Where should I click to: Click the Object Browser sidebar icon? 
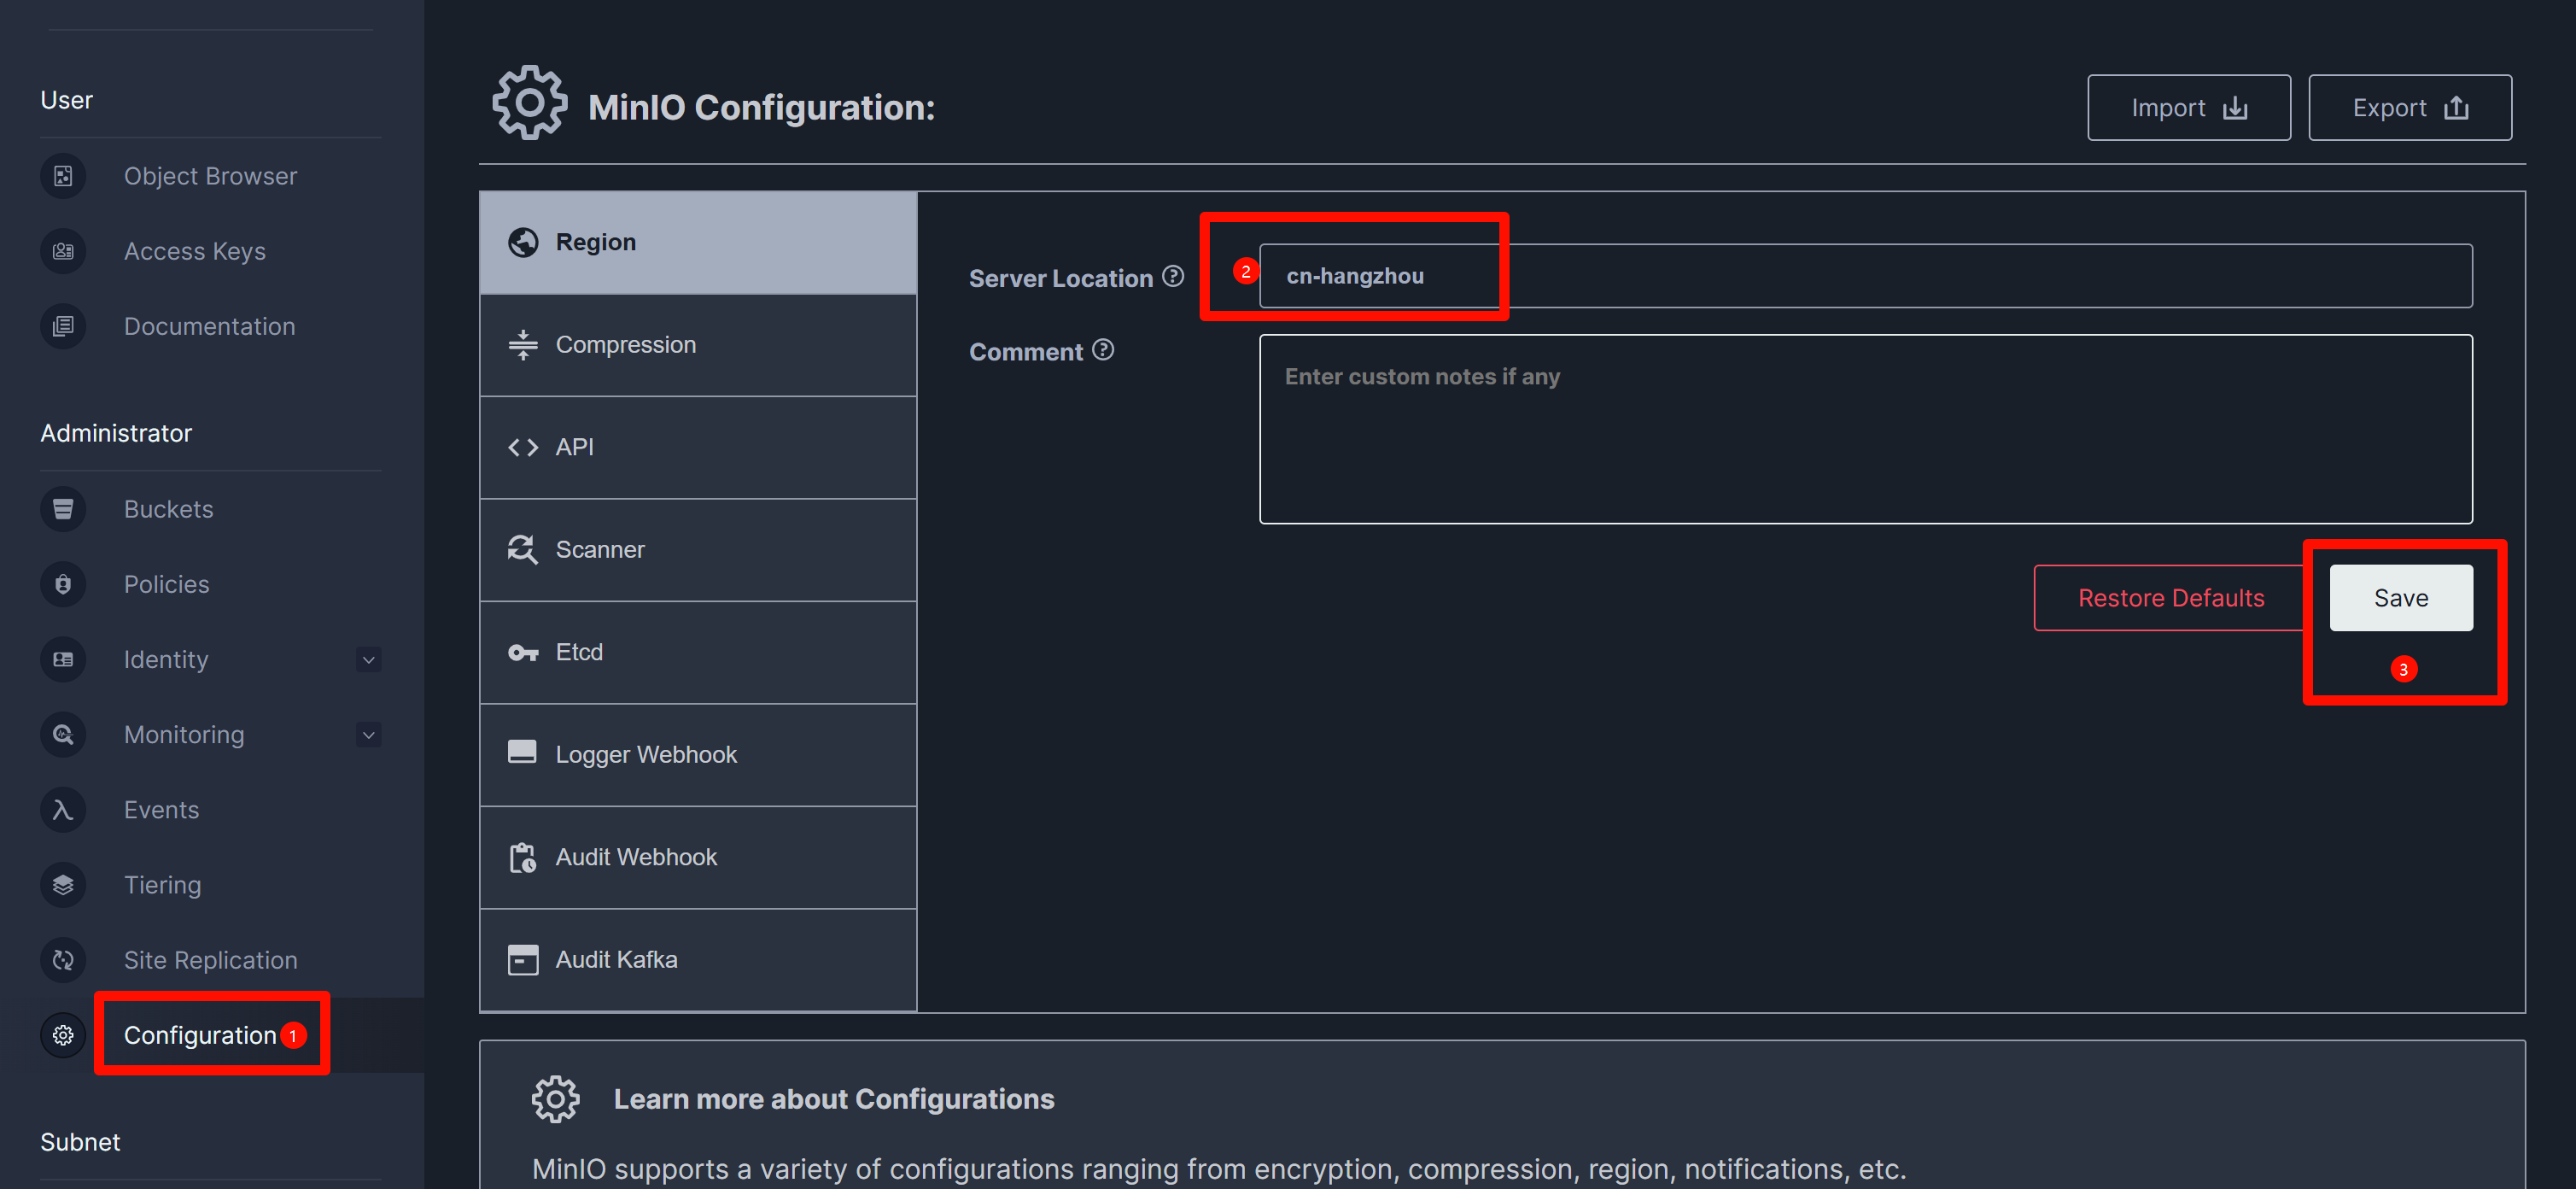63,176
